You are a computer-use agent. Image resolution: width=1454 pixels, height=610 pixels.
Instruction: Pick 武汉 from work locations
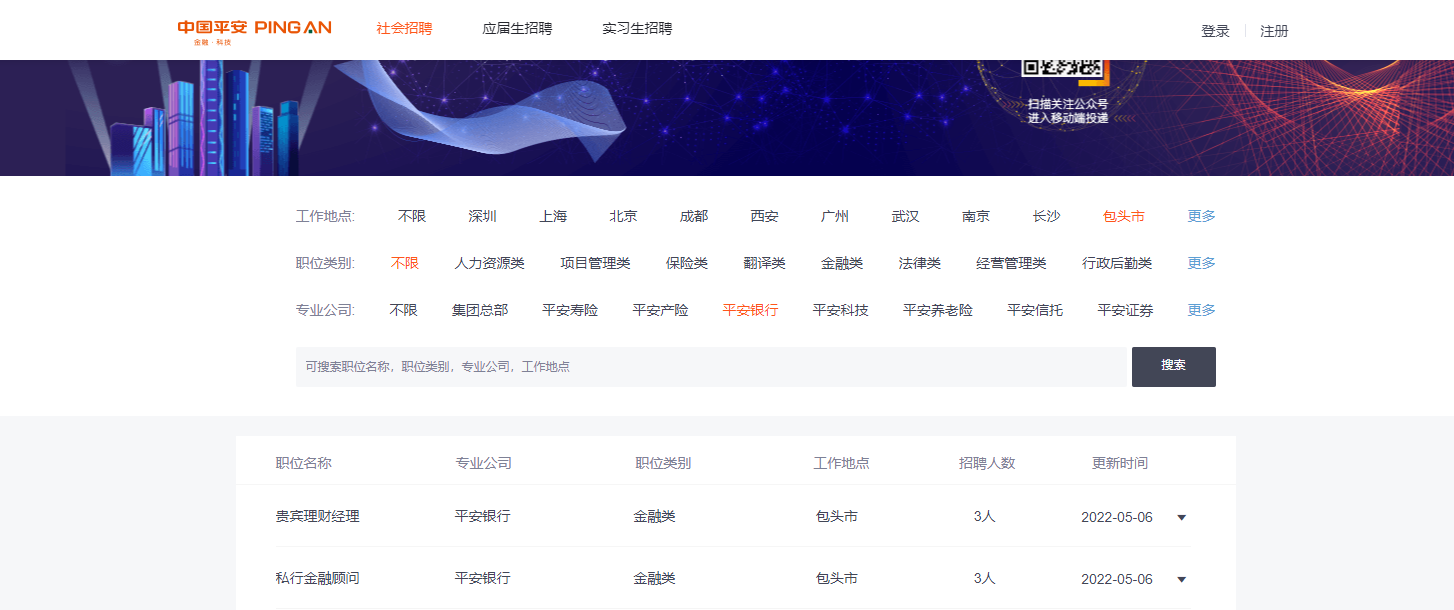906,216
